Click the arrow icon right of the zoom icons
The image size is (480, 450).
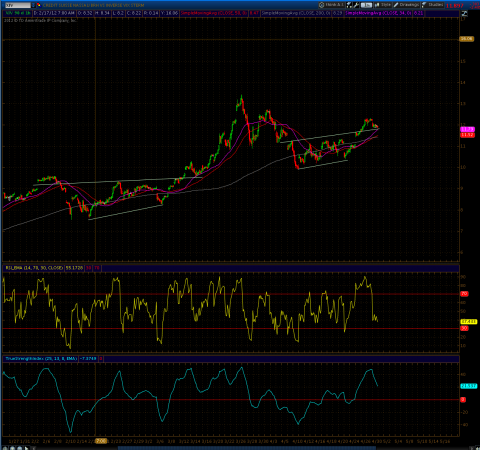pos(27,448)
